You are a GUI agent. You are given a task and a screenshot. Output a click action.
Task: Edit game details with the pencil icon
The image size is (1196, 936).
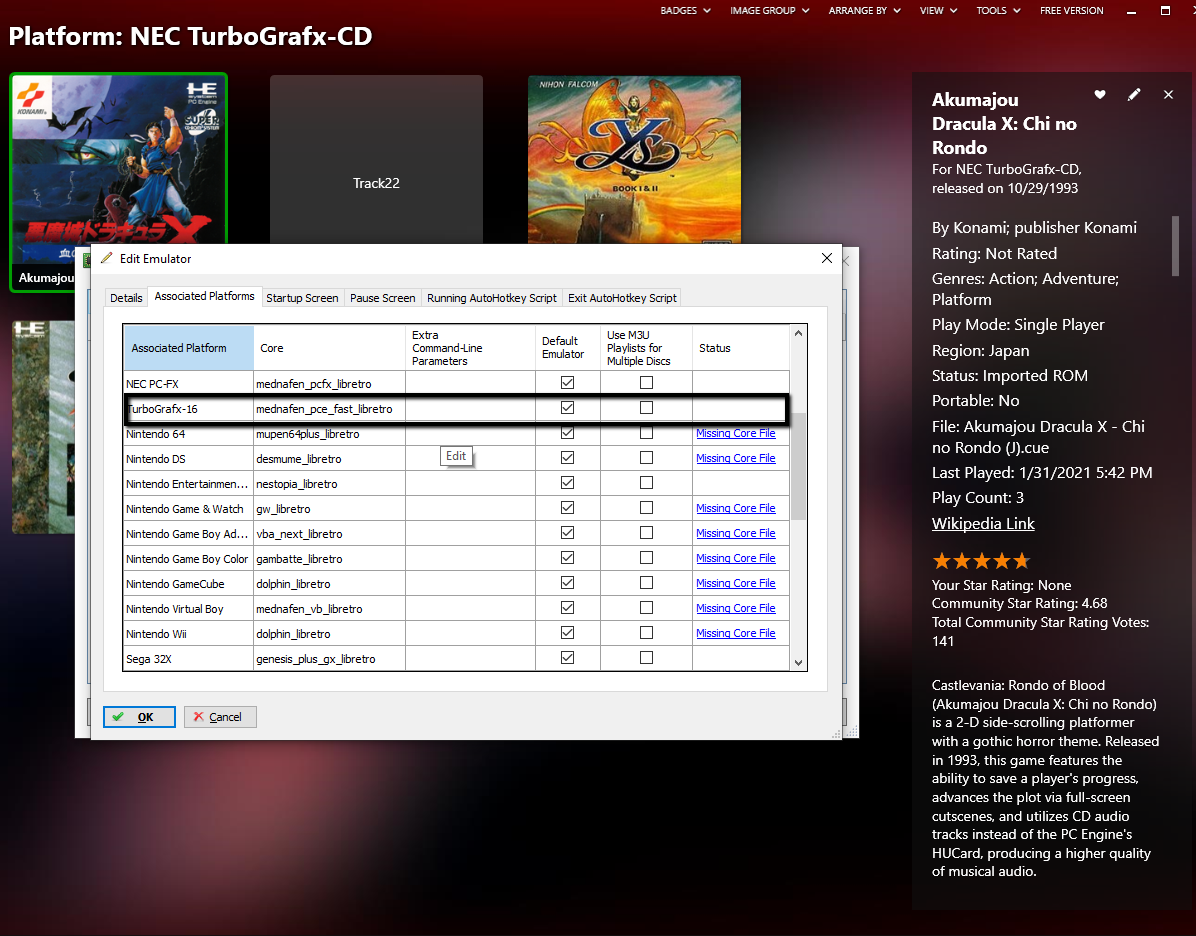pyautogui.click(x=1134, y=95)
